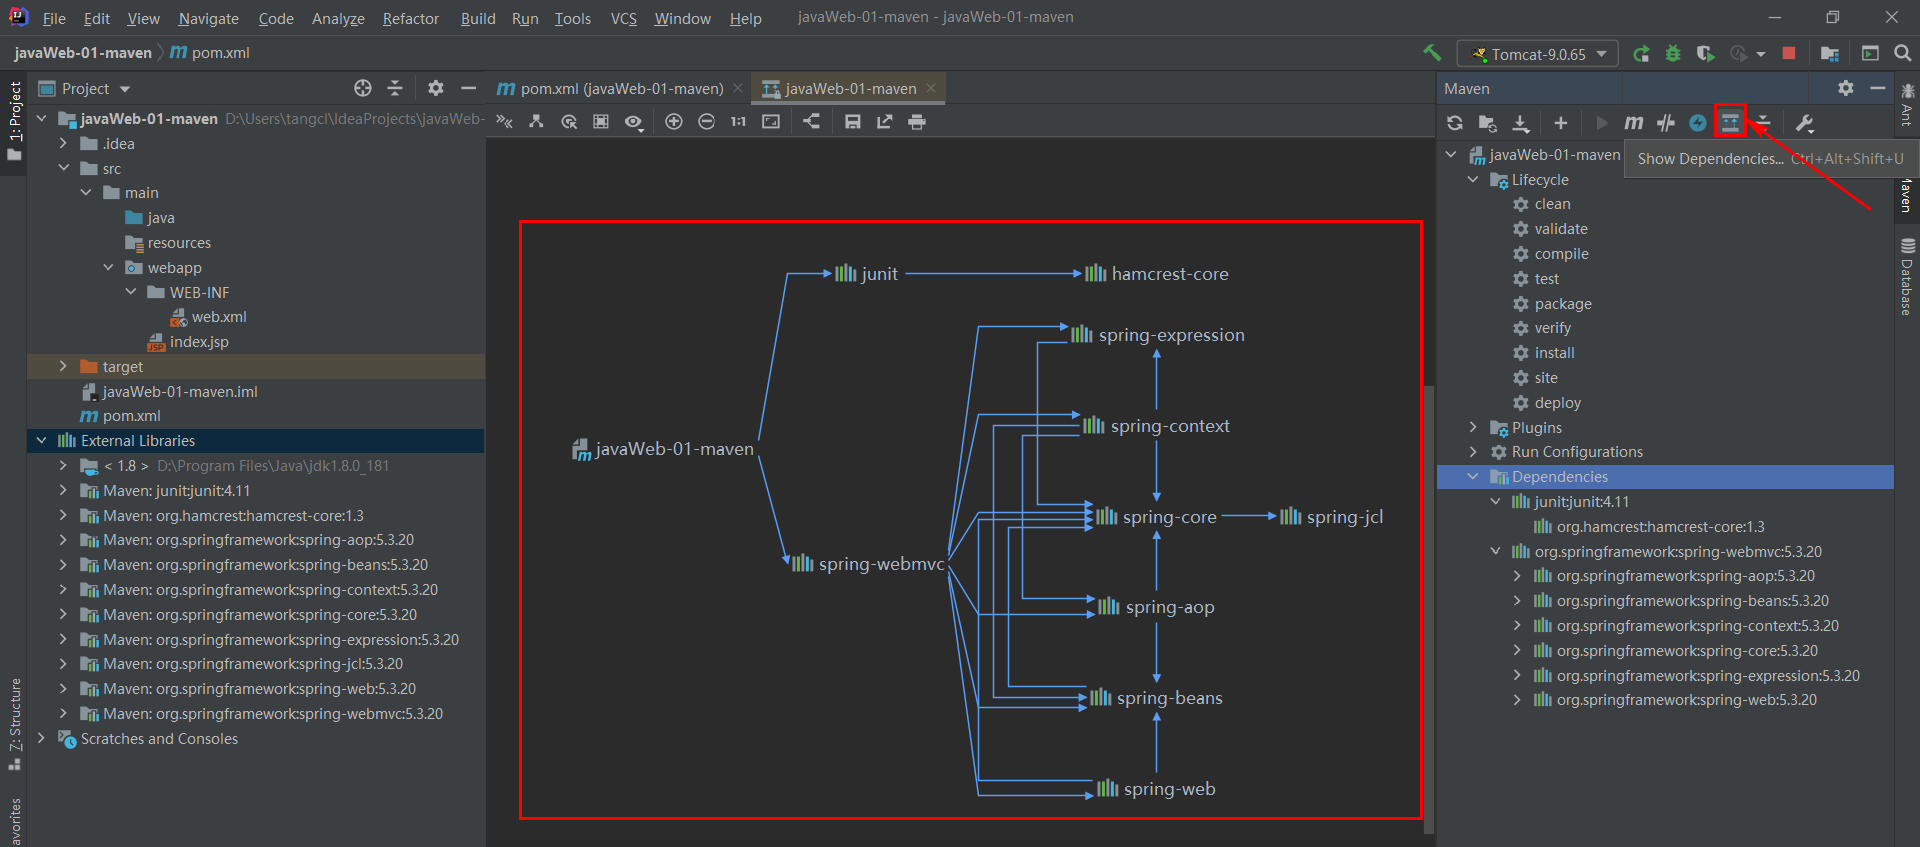
Task: Open Database side tool window
Action: point(1907,278)
